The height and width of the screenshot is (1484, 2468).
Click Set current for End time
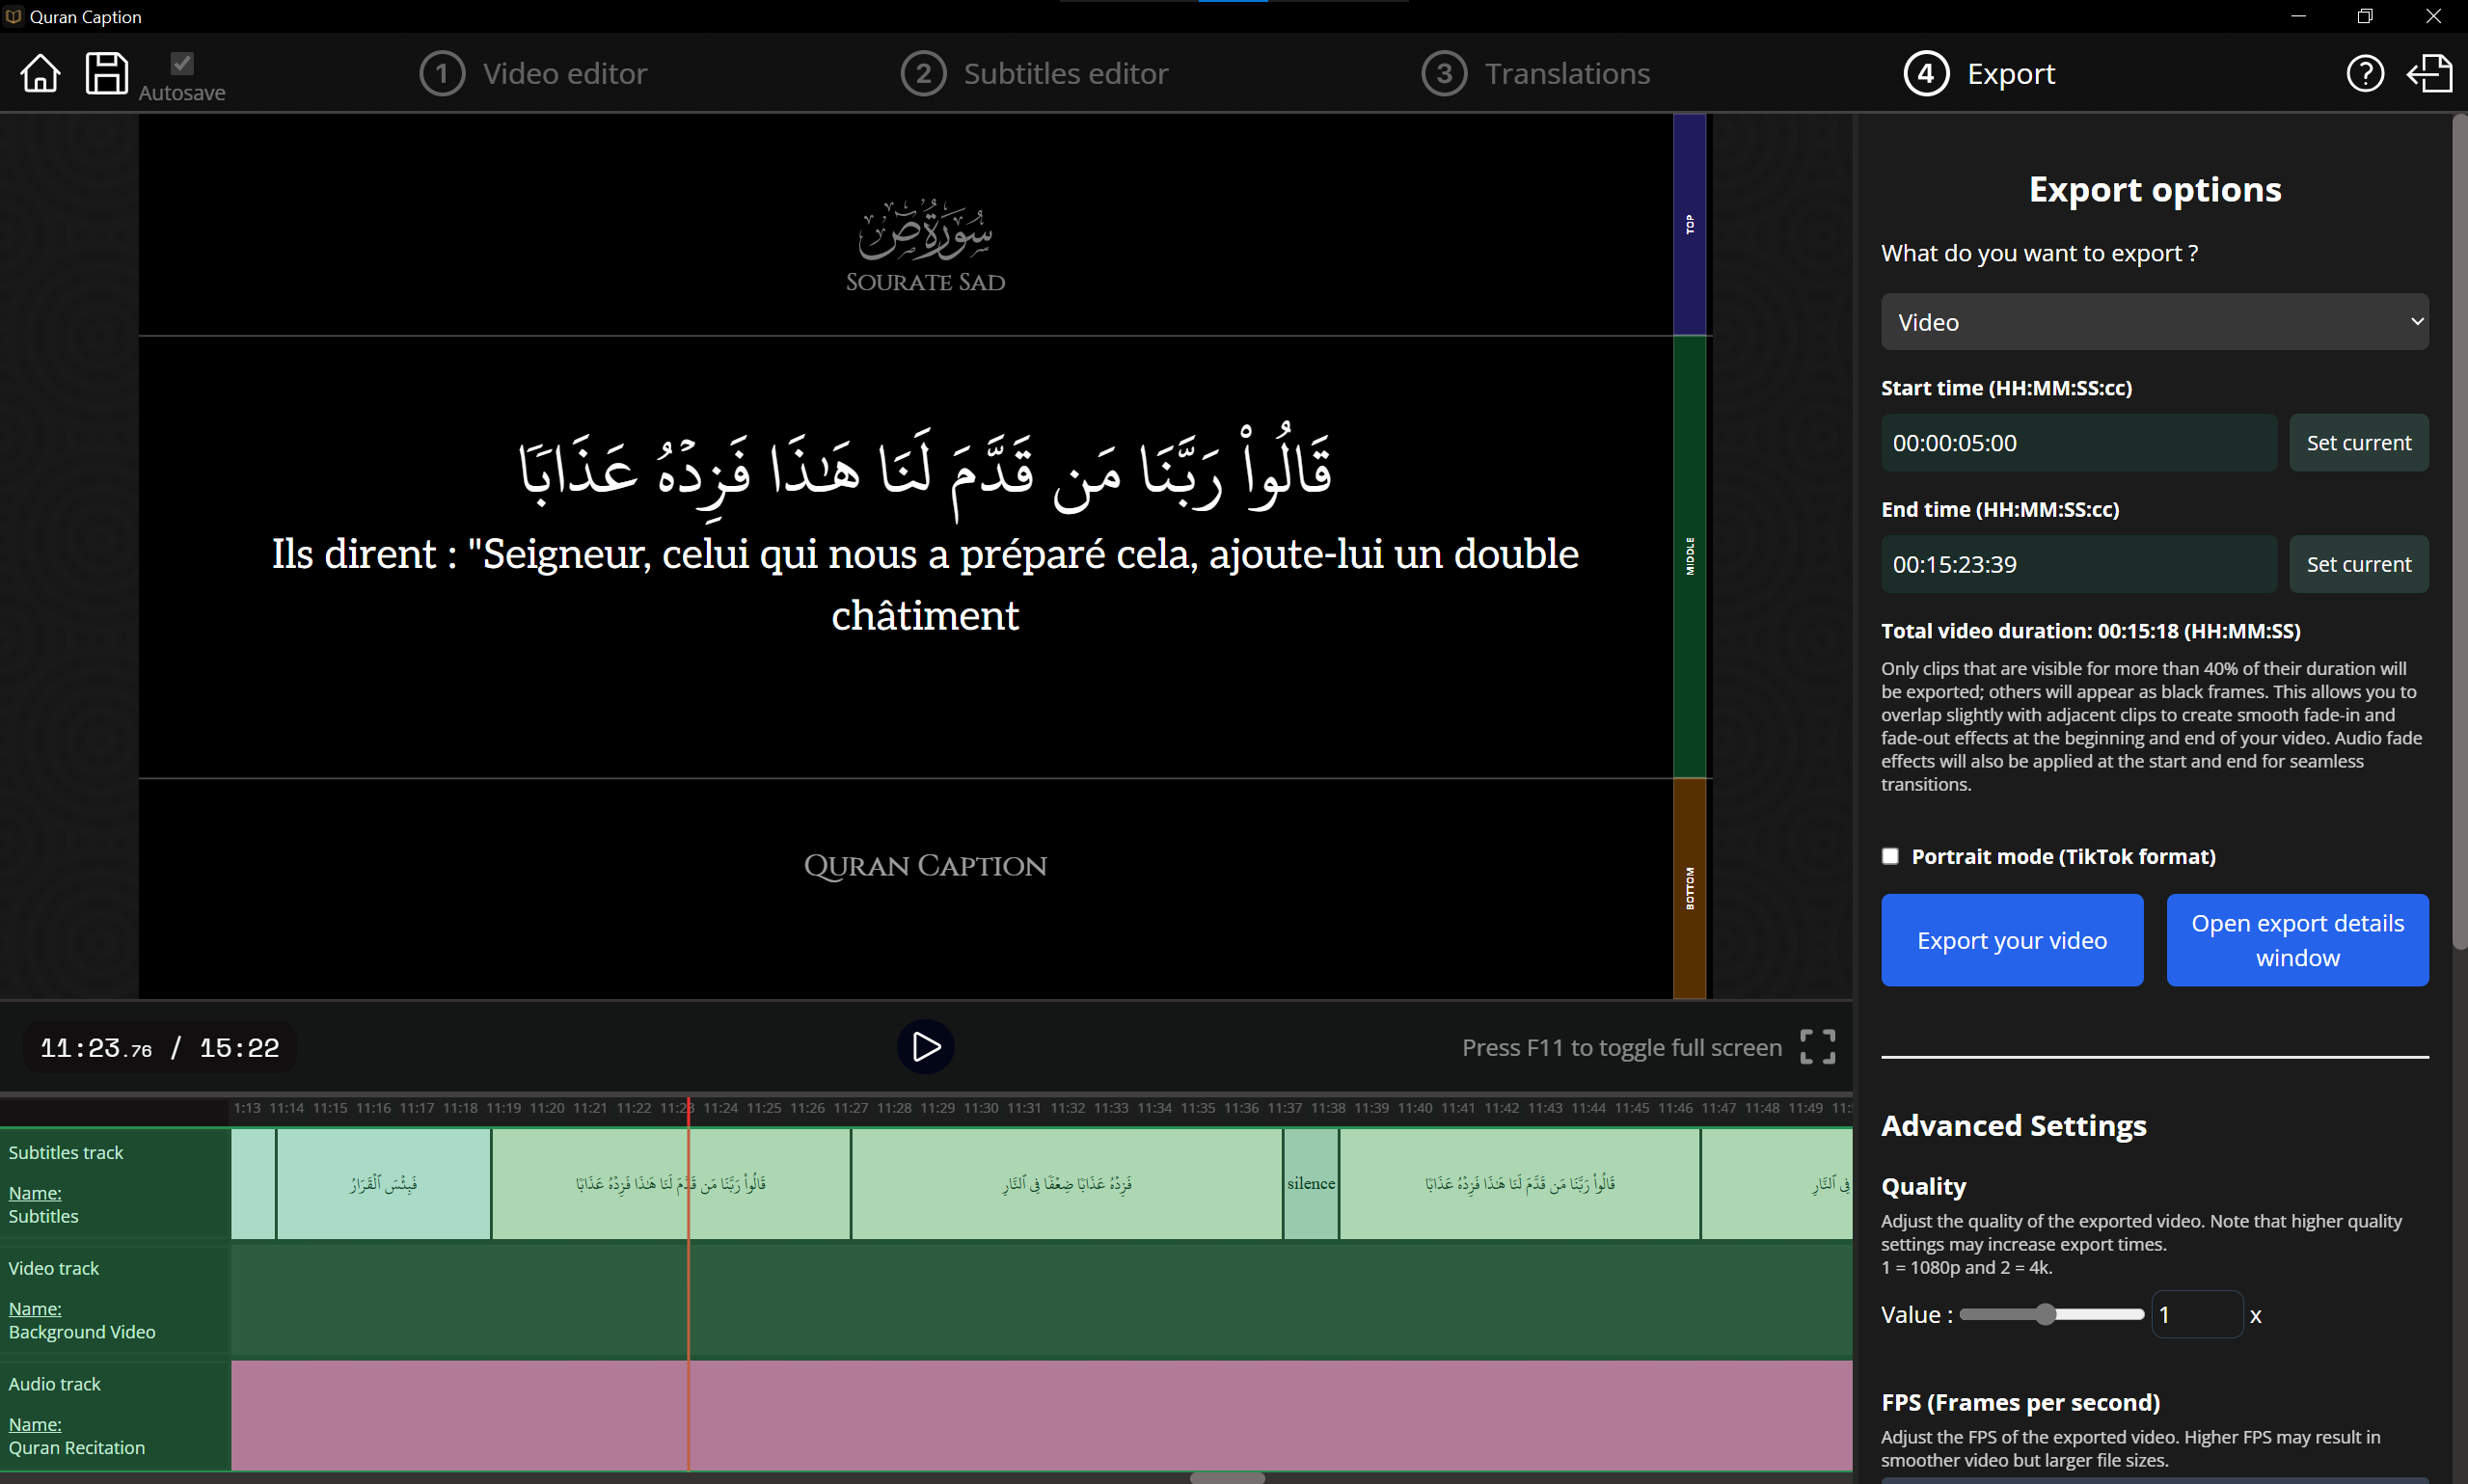[2358, 564]
